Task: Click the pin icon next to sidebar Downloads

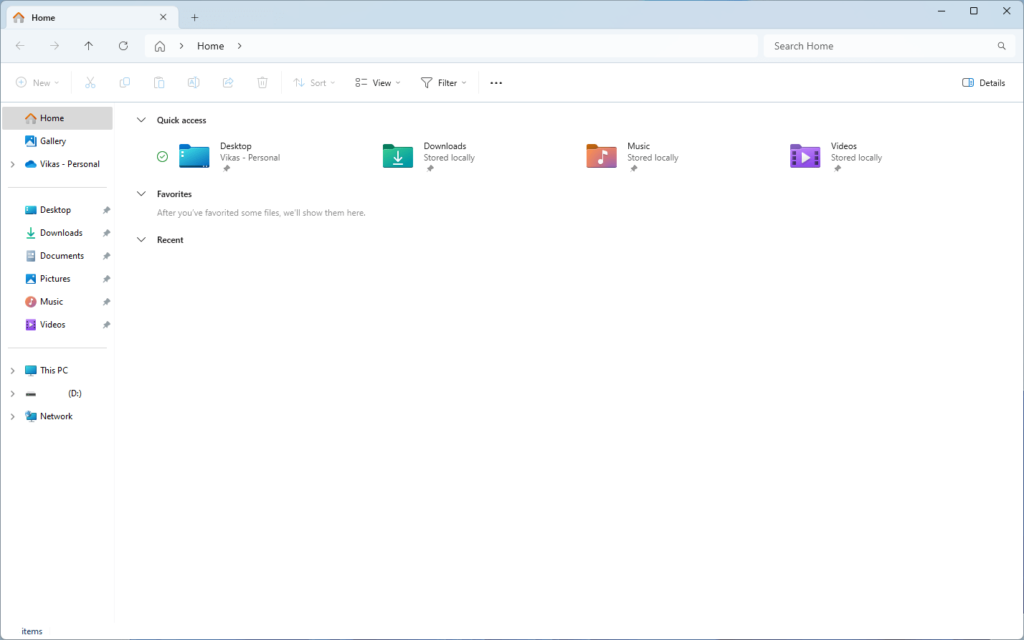Action: tap(106, 233)
